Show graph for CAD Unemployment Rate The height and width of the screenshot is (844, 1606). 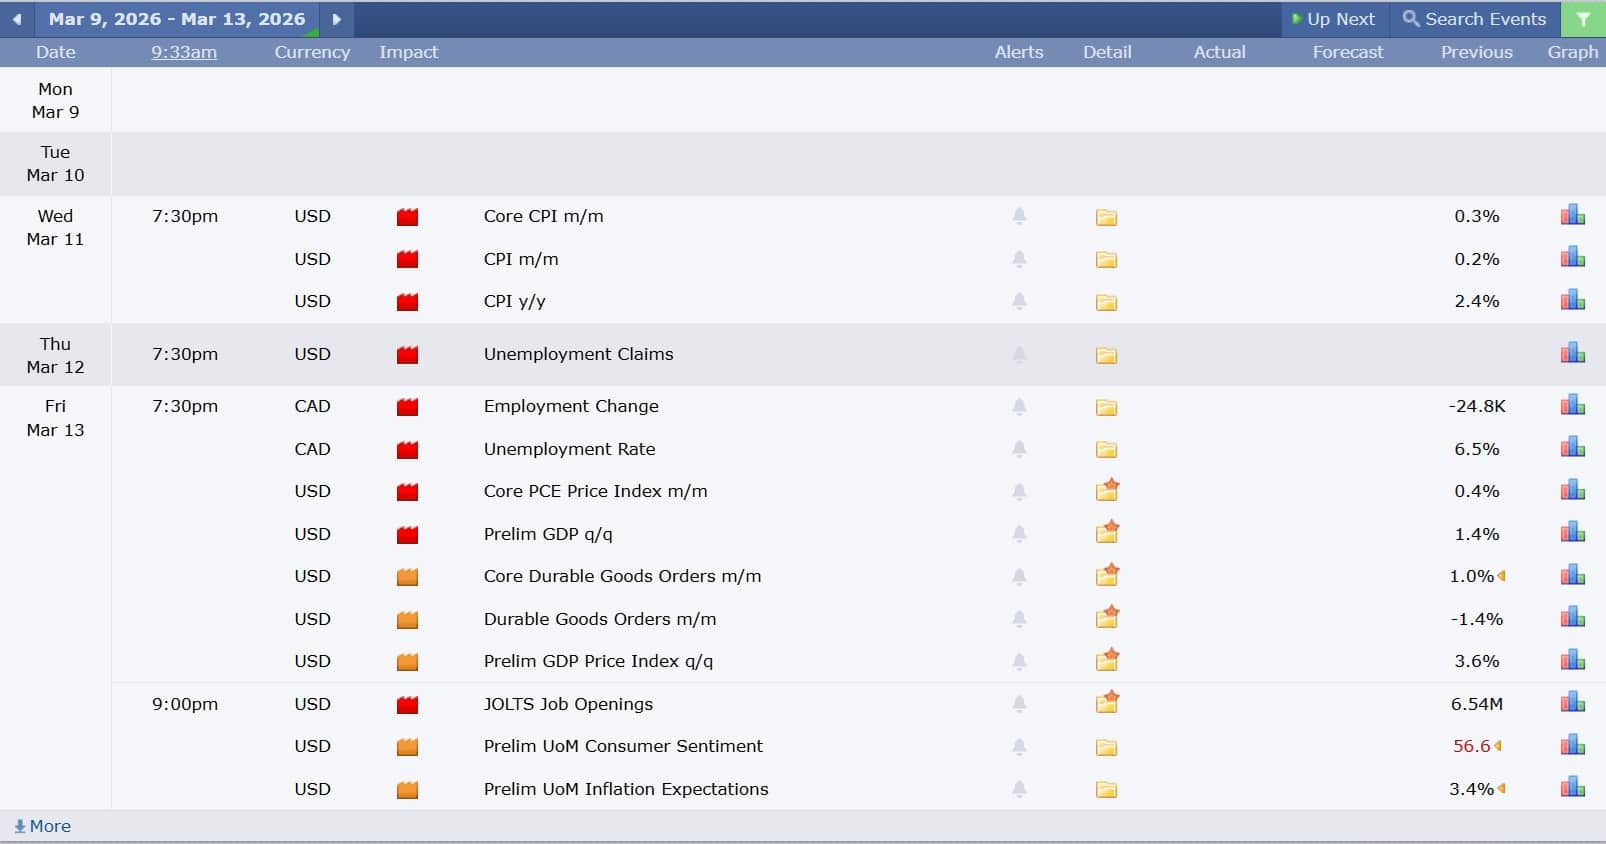coord(1572,448)
